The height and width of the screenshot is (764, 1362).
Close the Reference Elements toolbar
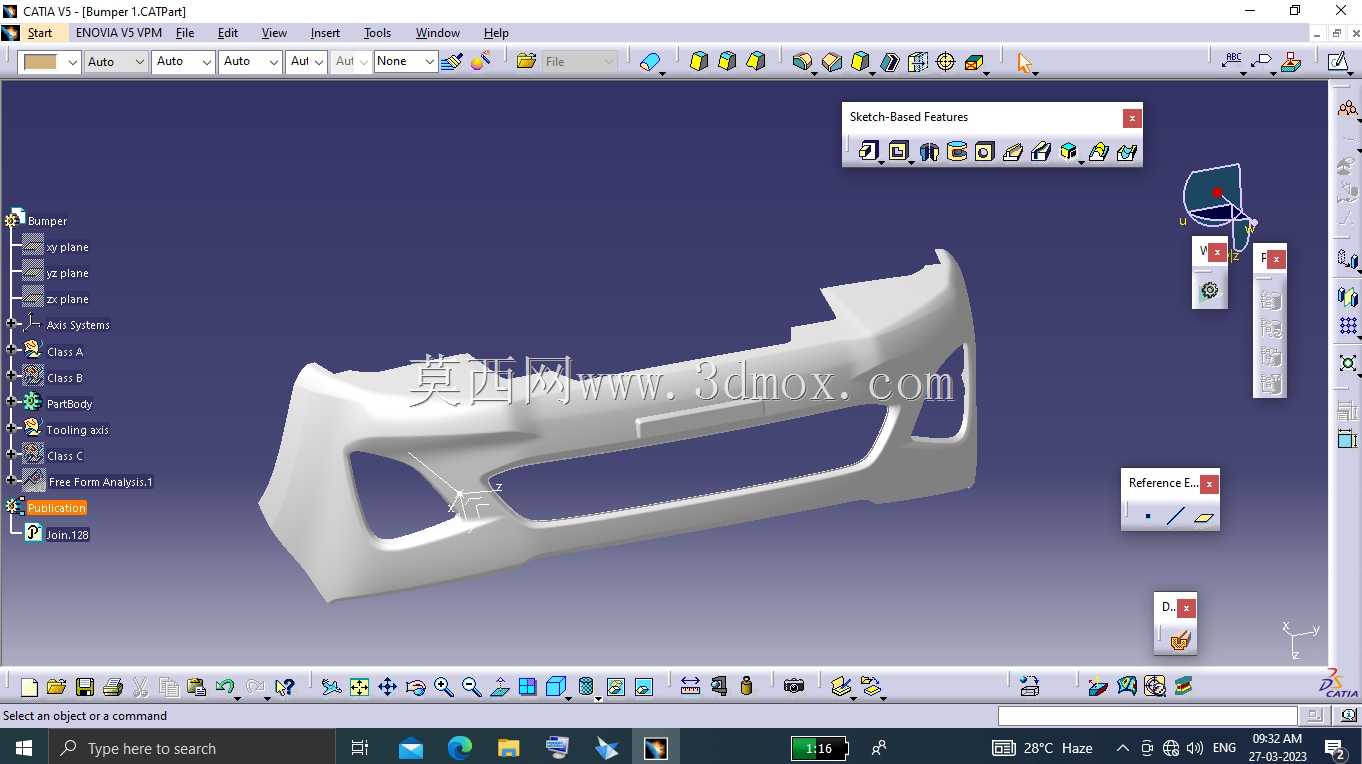tap(1209, 484)
